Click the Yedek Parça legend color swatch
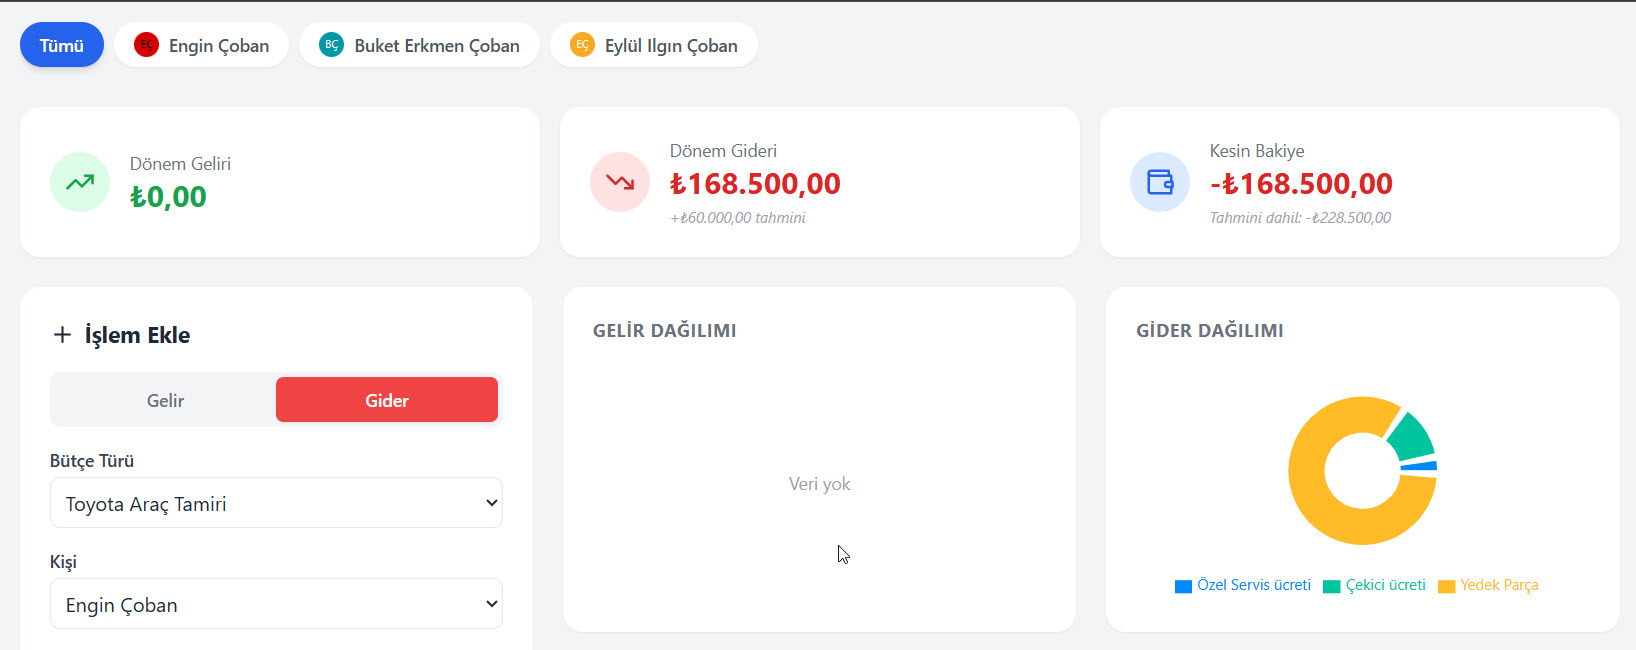This screenshot has width=1636, height=650. point(1446,586)
